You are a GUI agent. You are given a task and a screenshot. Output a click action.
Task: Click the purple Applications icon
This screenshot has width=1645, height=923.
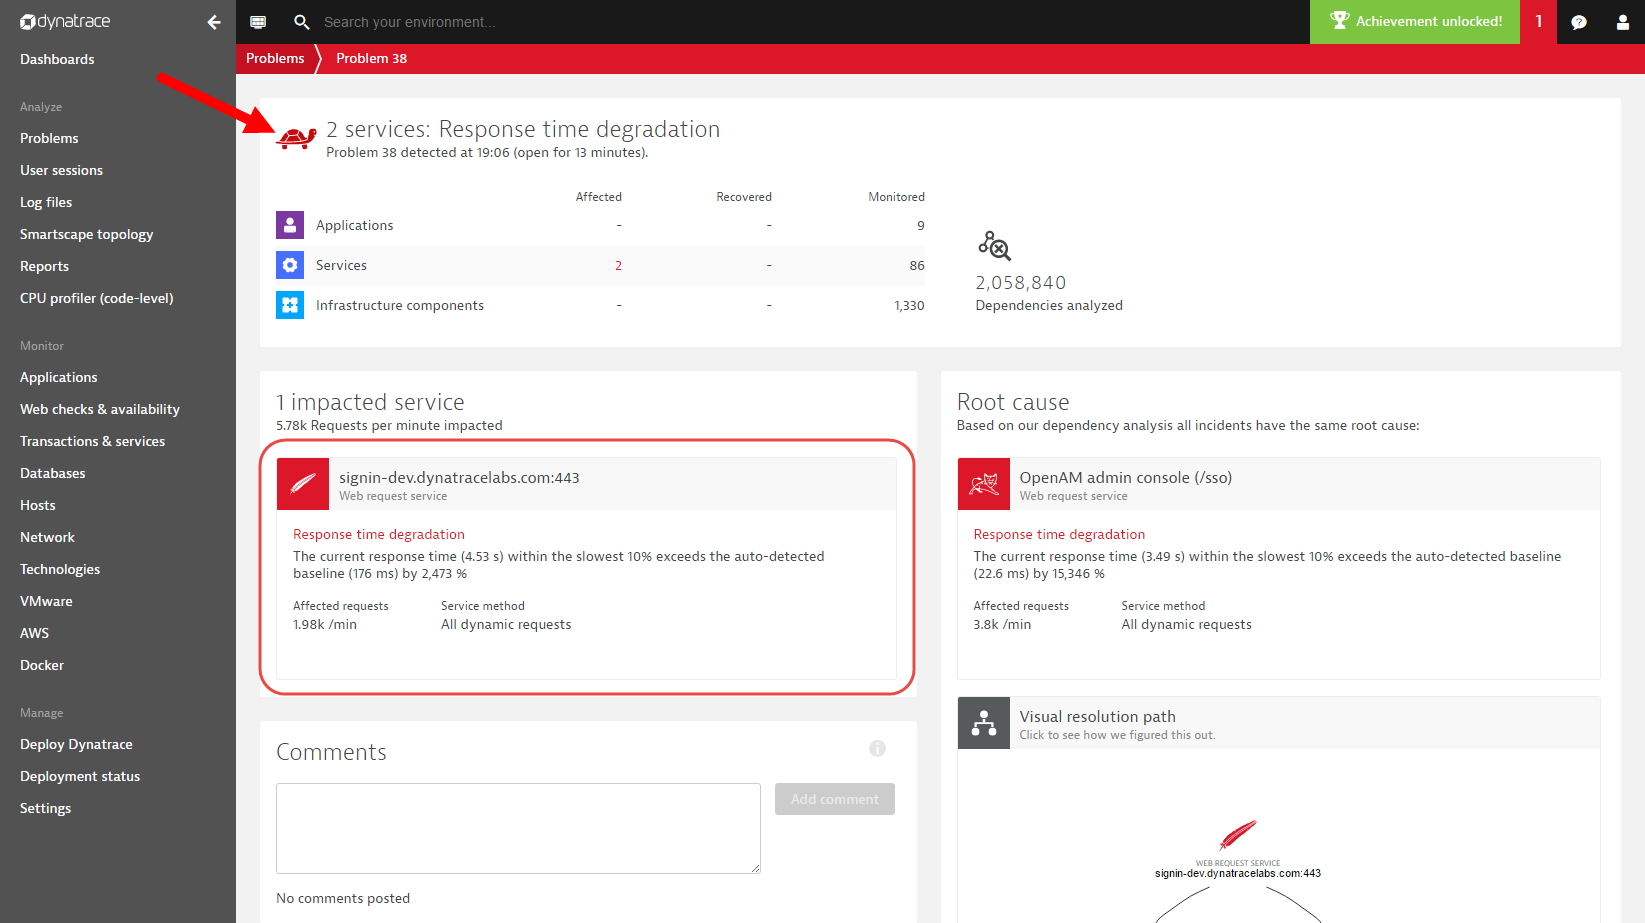290,225
